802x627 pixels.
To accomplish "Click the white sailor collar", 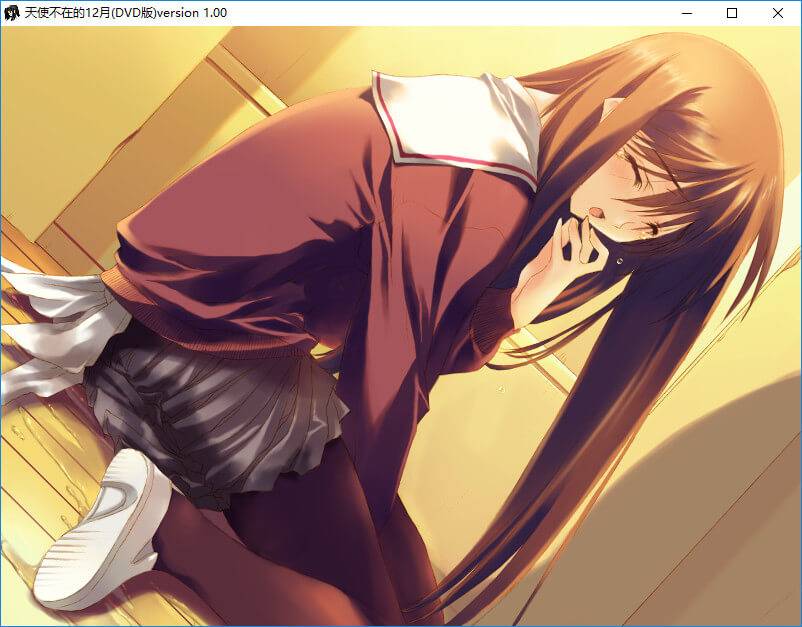I will pos(455,125).
